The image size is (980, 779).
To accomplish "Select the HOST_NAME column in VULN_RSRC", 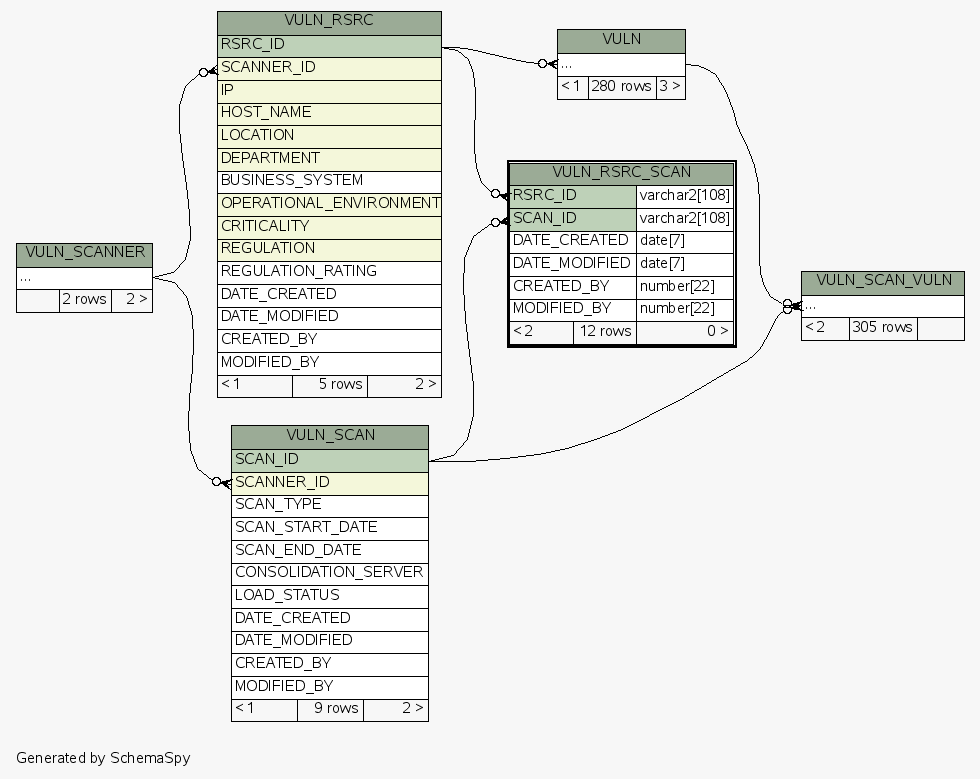I will tap(329, 113).
